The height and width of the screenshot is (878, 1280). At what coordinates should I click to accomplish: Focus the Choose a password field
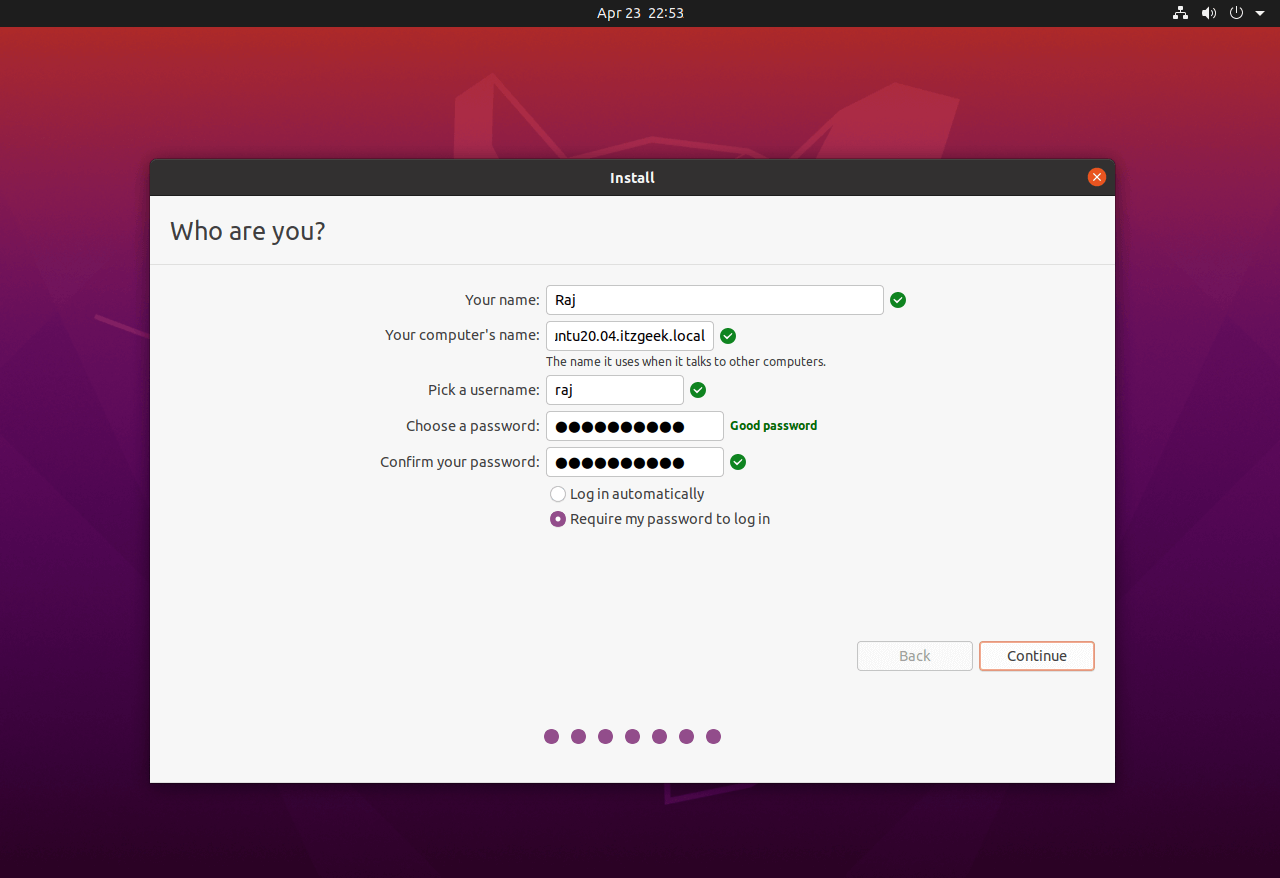(634, 426)
